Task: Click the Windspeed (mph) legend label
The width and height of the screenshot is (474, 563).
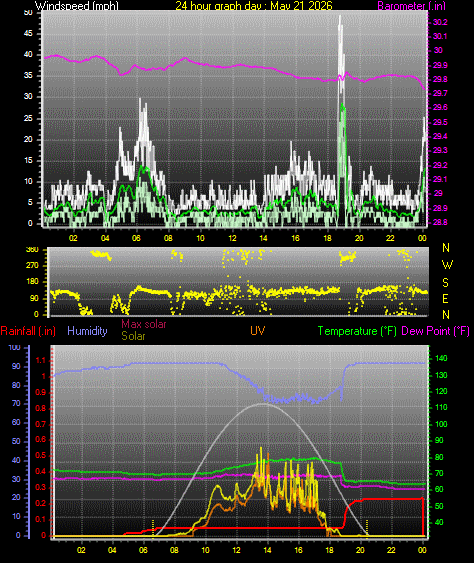Action: (x=76, y=5)
